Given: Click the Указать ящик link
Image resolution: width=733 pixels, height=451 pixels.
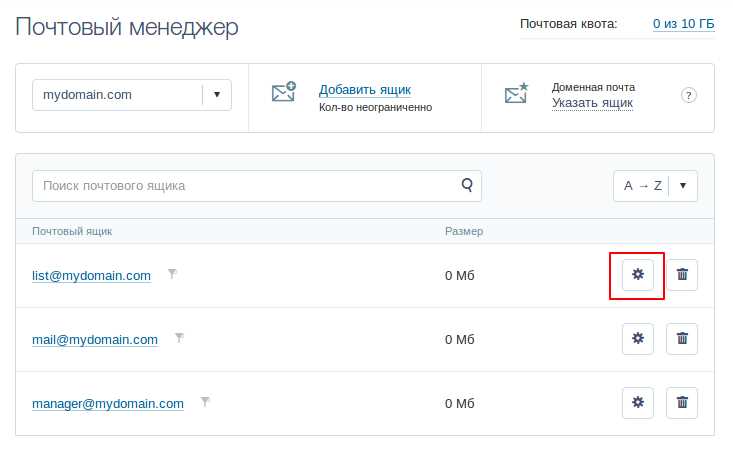Looking at the screenshot, I should click(592, 103).
